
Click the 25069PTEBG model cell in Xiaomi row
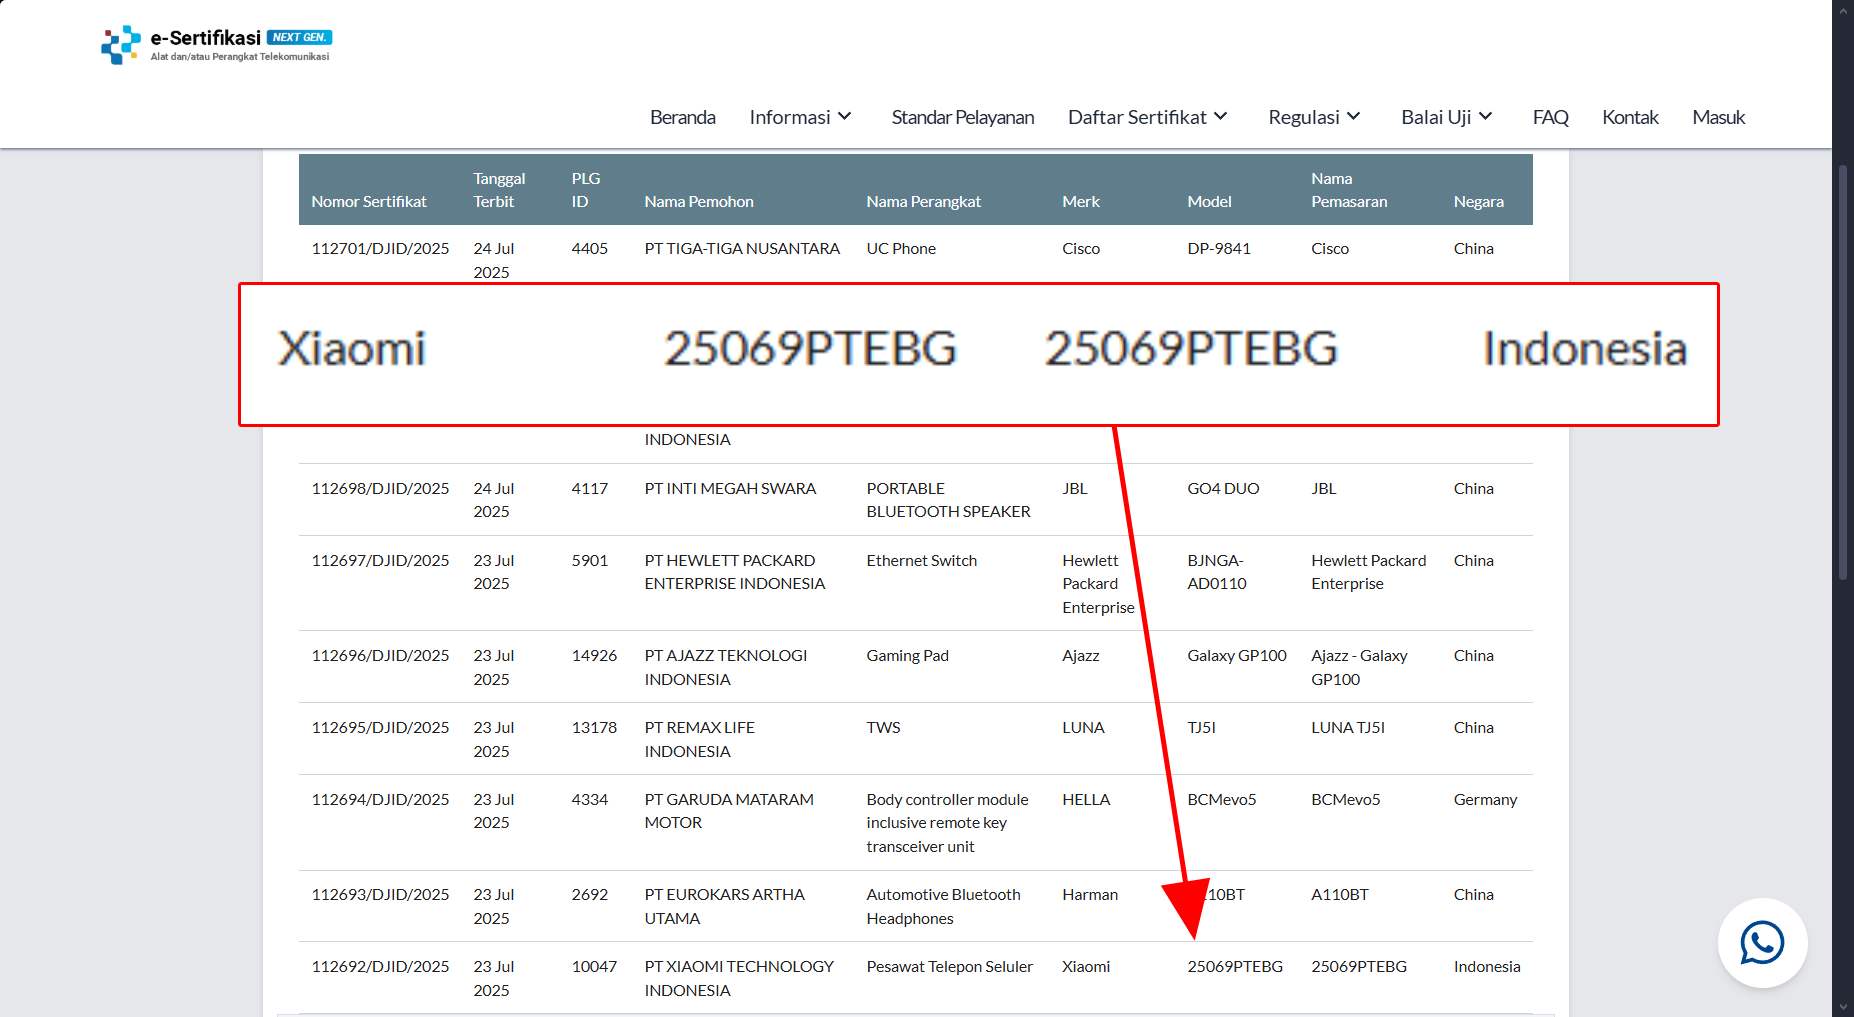coord(1234,966)
